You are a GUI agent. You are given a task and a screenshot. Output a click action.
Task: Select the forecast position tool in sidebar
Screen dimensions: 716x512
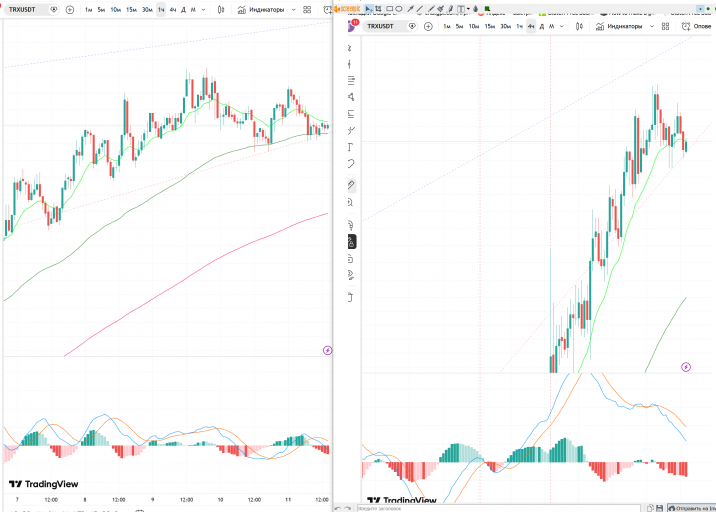[x=351, y=114]
